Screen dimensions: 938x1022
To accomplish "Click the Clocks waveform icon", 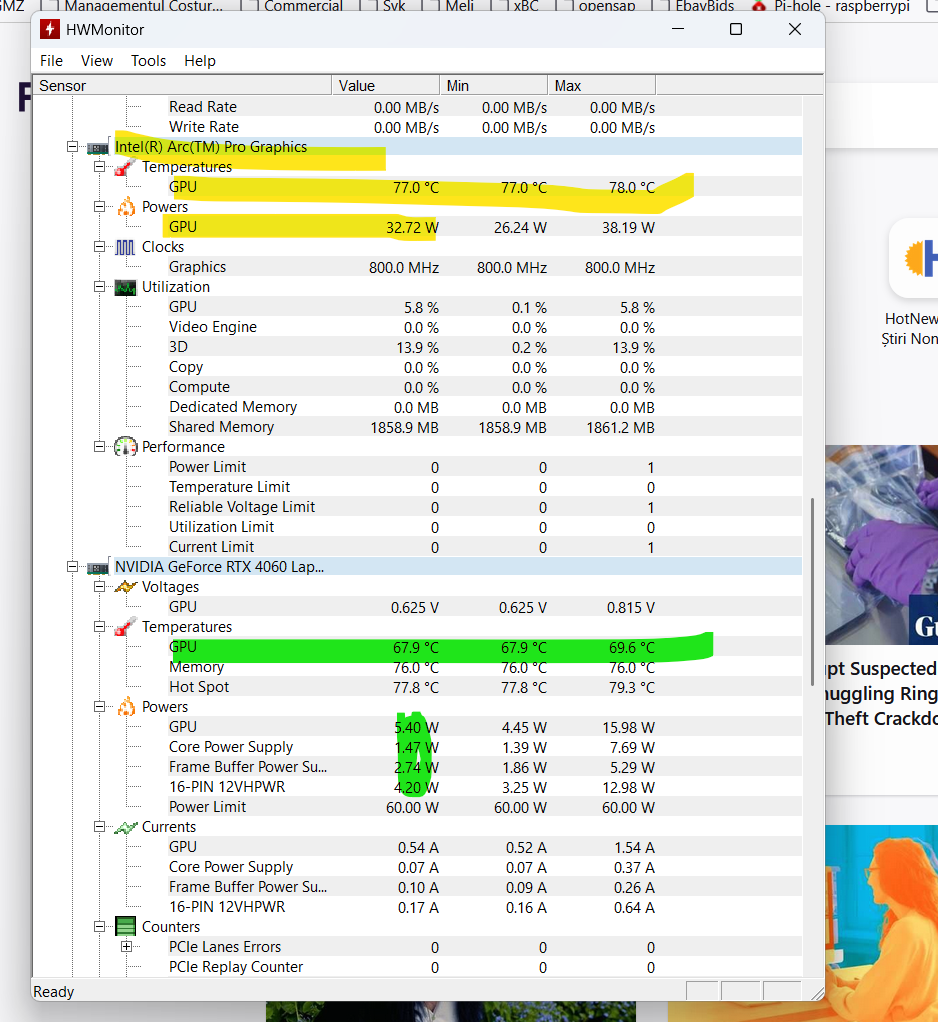I will tap(126, 247).
